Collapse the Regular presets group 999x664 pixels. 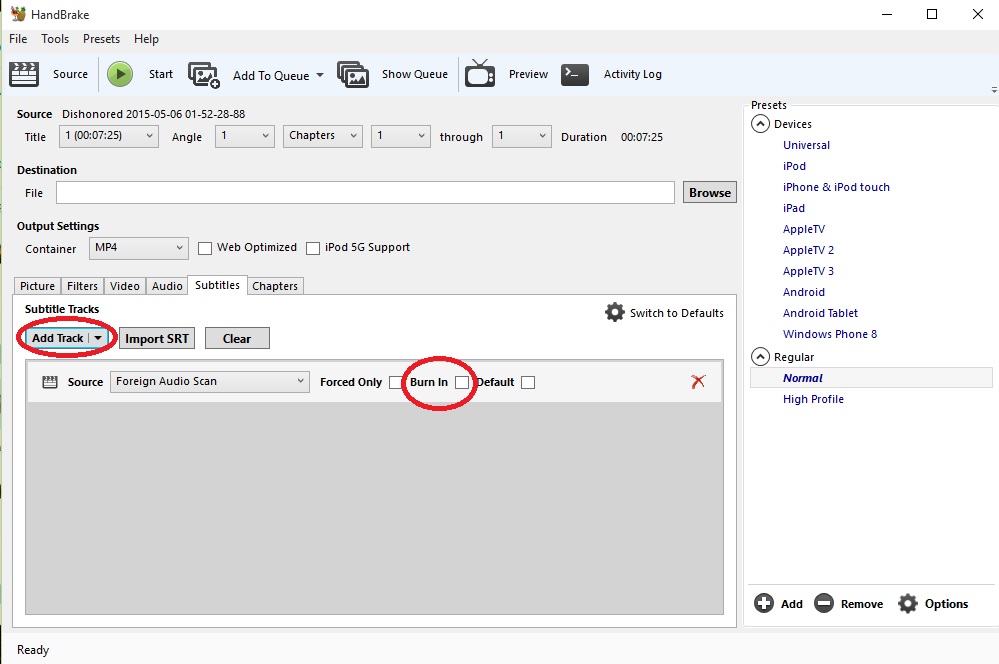[760, 356]
